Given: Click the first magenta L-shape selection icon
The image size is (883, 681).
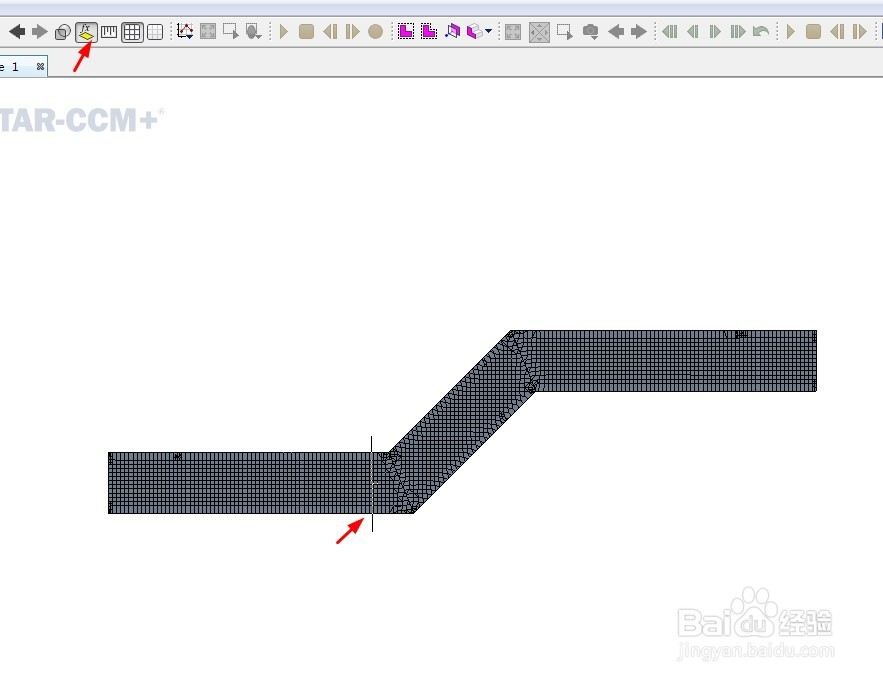Looking at the screenshot, I should (406, 31).
